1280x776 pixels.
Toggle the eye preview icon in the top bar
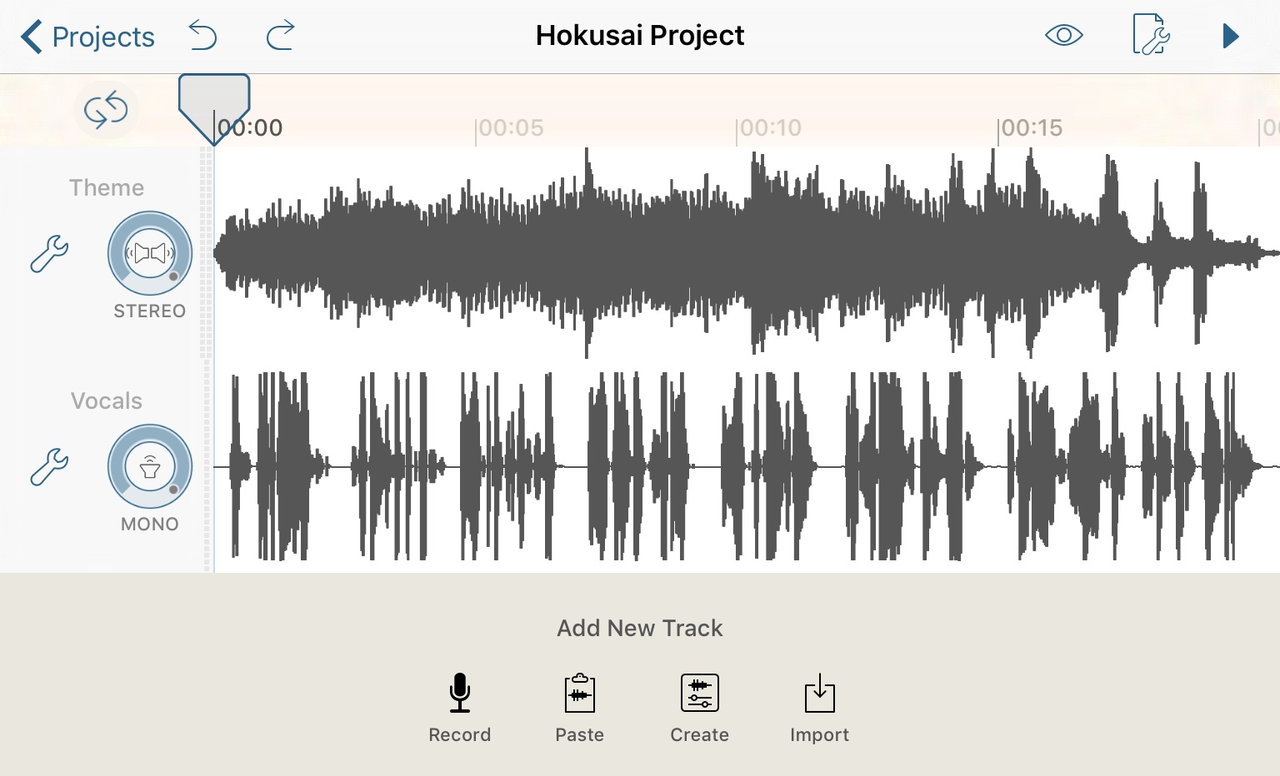[1063, 35]
